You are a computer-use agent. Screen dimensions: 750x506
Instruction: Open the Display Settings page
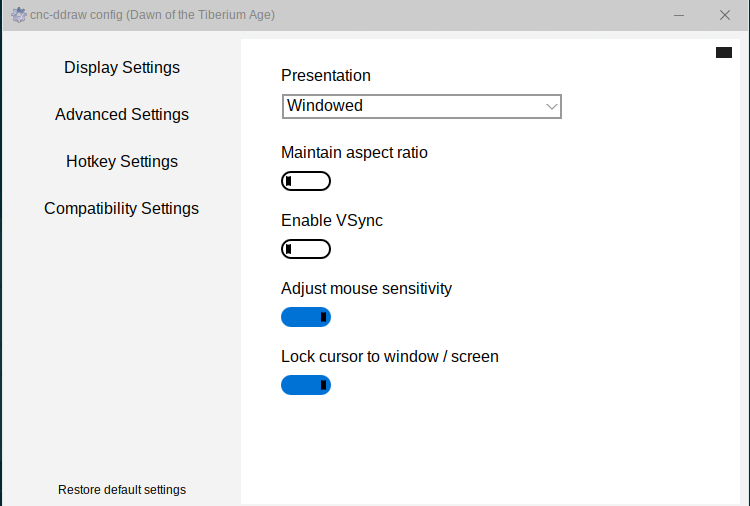(x=122, y=67)
